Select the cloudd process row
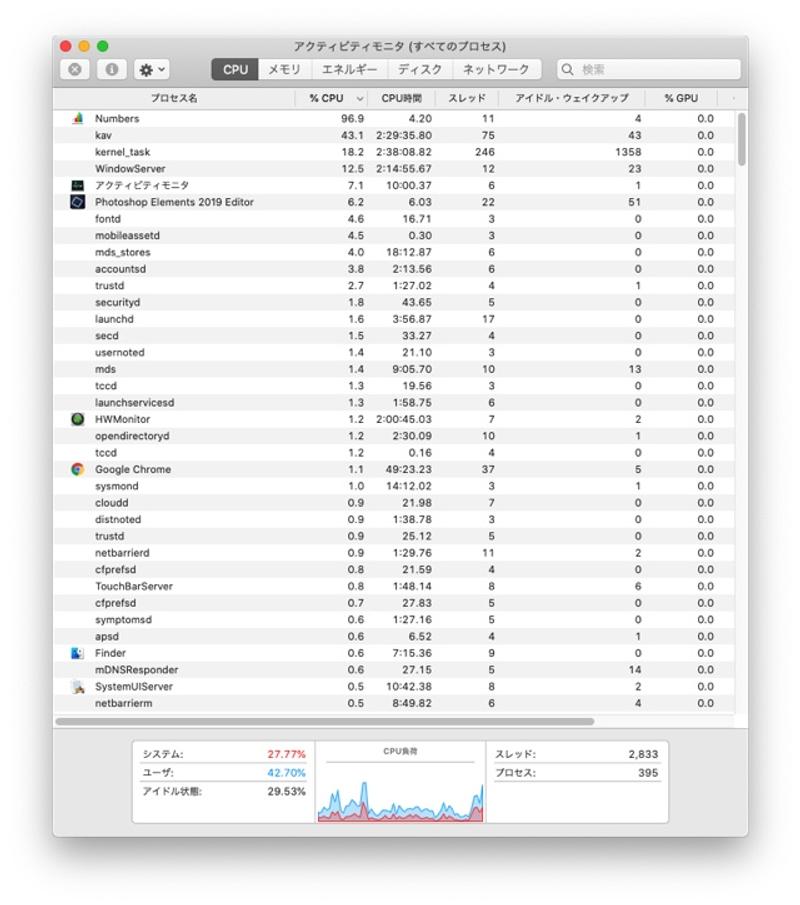This screenshot has height=905, width=800. (x=394, y=503)
